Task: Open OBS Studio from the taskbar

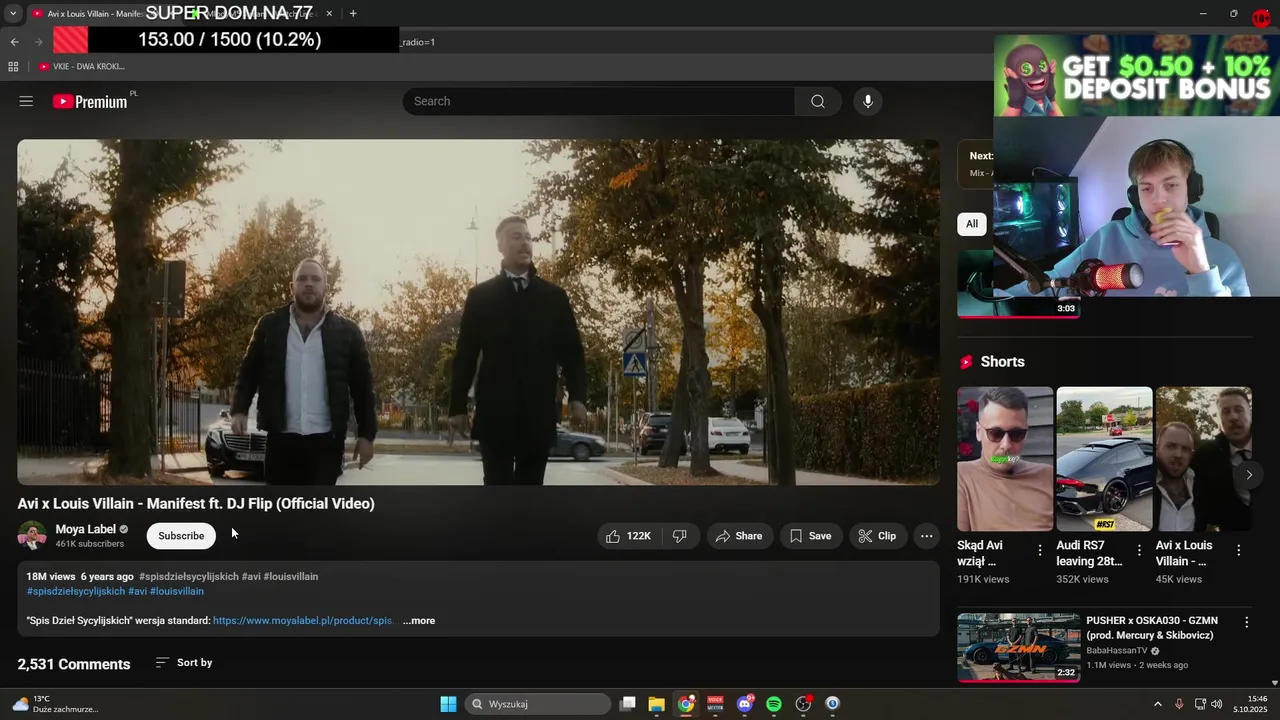Action: pyautogui.click(x=803, y=704)
